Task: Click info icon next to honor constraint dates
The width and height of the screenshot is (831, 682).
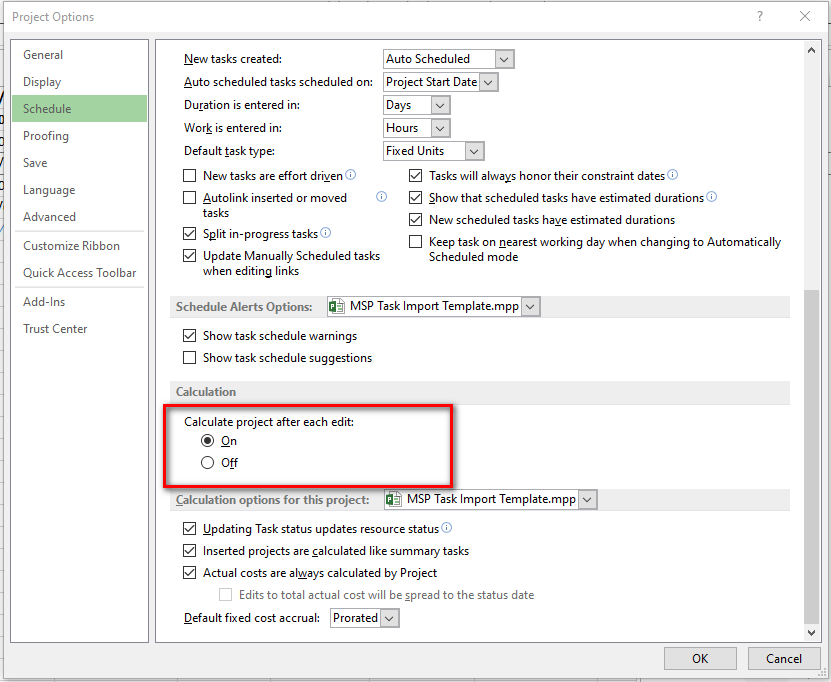Action: (x=673, y=175)
